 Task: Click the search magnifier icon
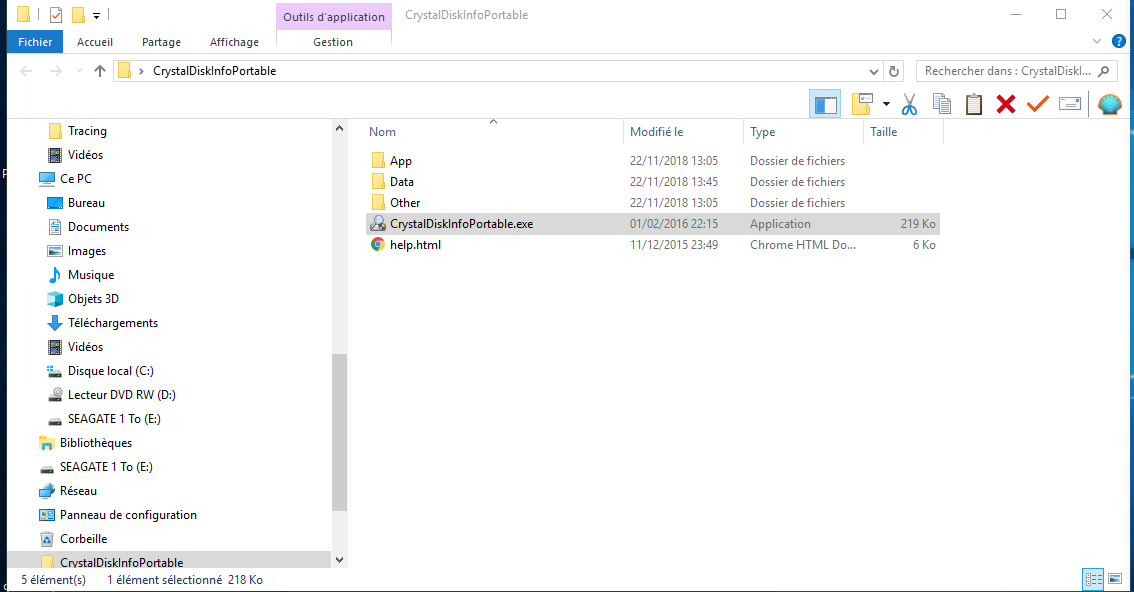[x=1104, y=71]
